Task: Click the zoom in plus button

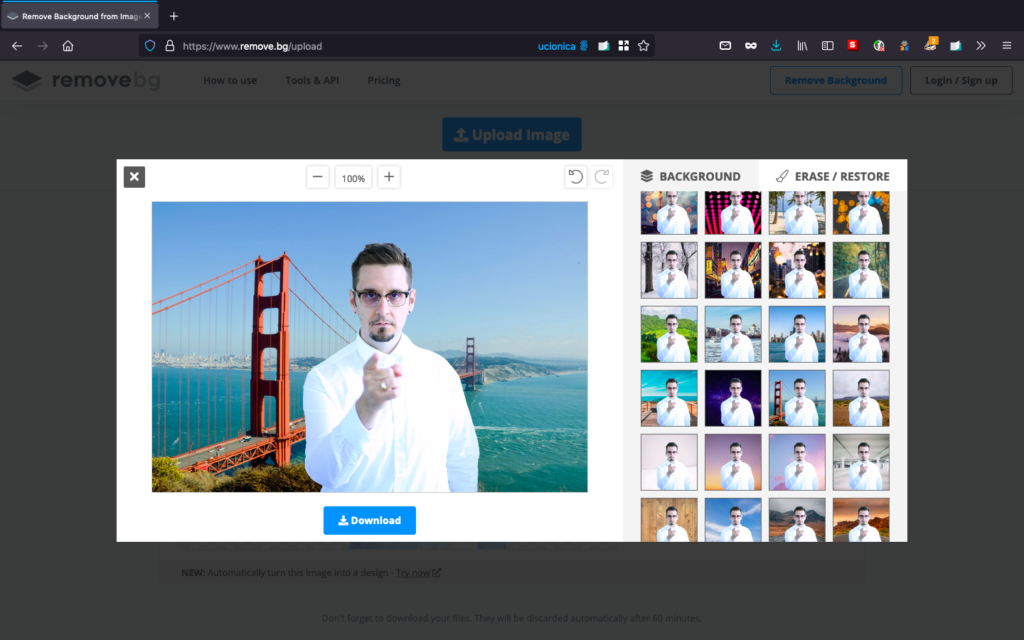Action: 389,177
